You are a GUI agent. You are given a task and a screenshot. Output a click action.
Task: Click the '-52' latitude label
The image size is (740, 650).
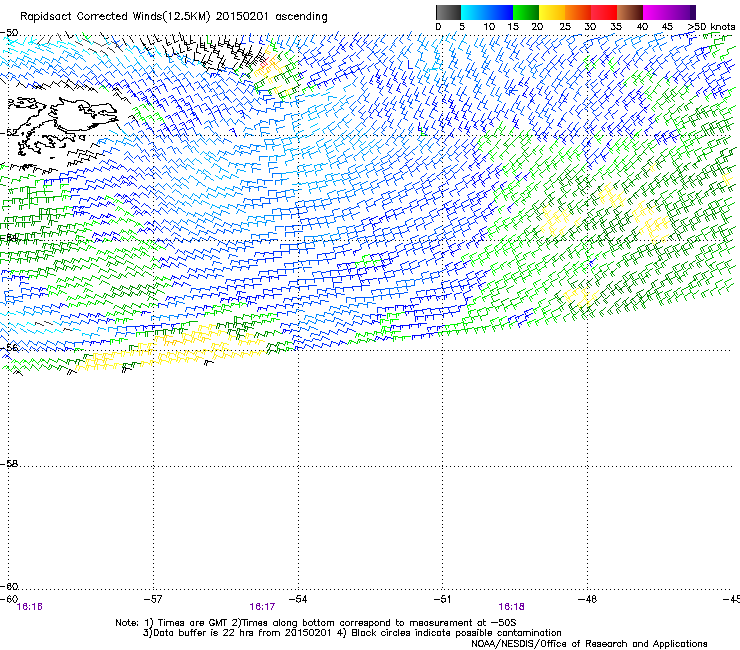tap(9, 133)
